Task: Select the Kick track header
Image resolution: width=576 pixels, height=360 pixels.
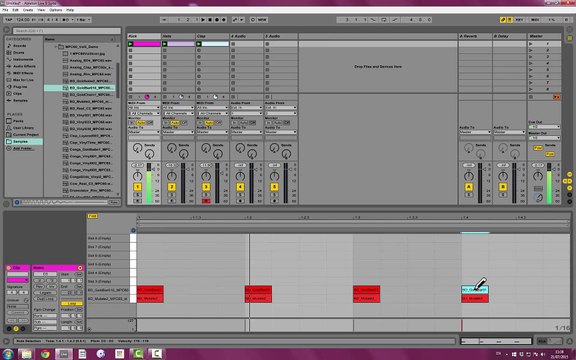Action: click(144, 36)
